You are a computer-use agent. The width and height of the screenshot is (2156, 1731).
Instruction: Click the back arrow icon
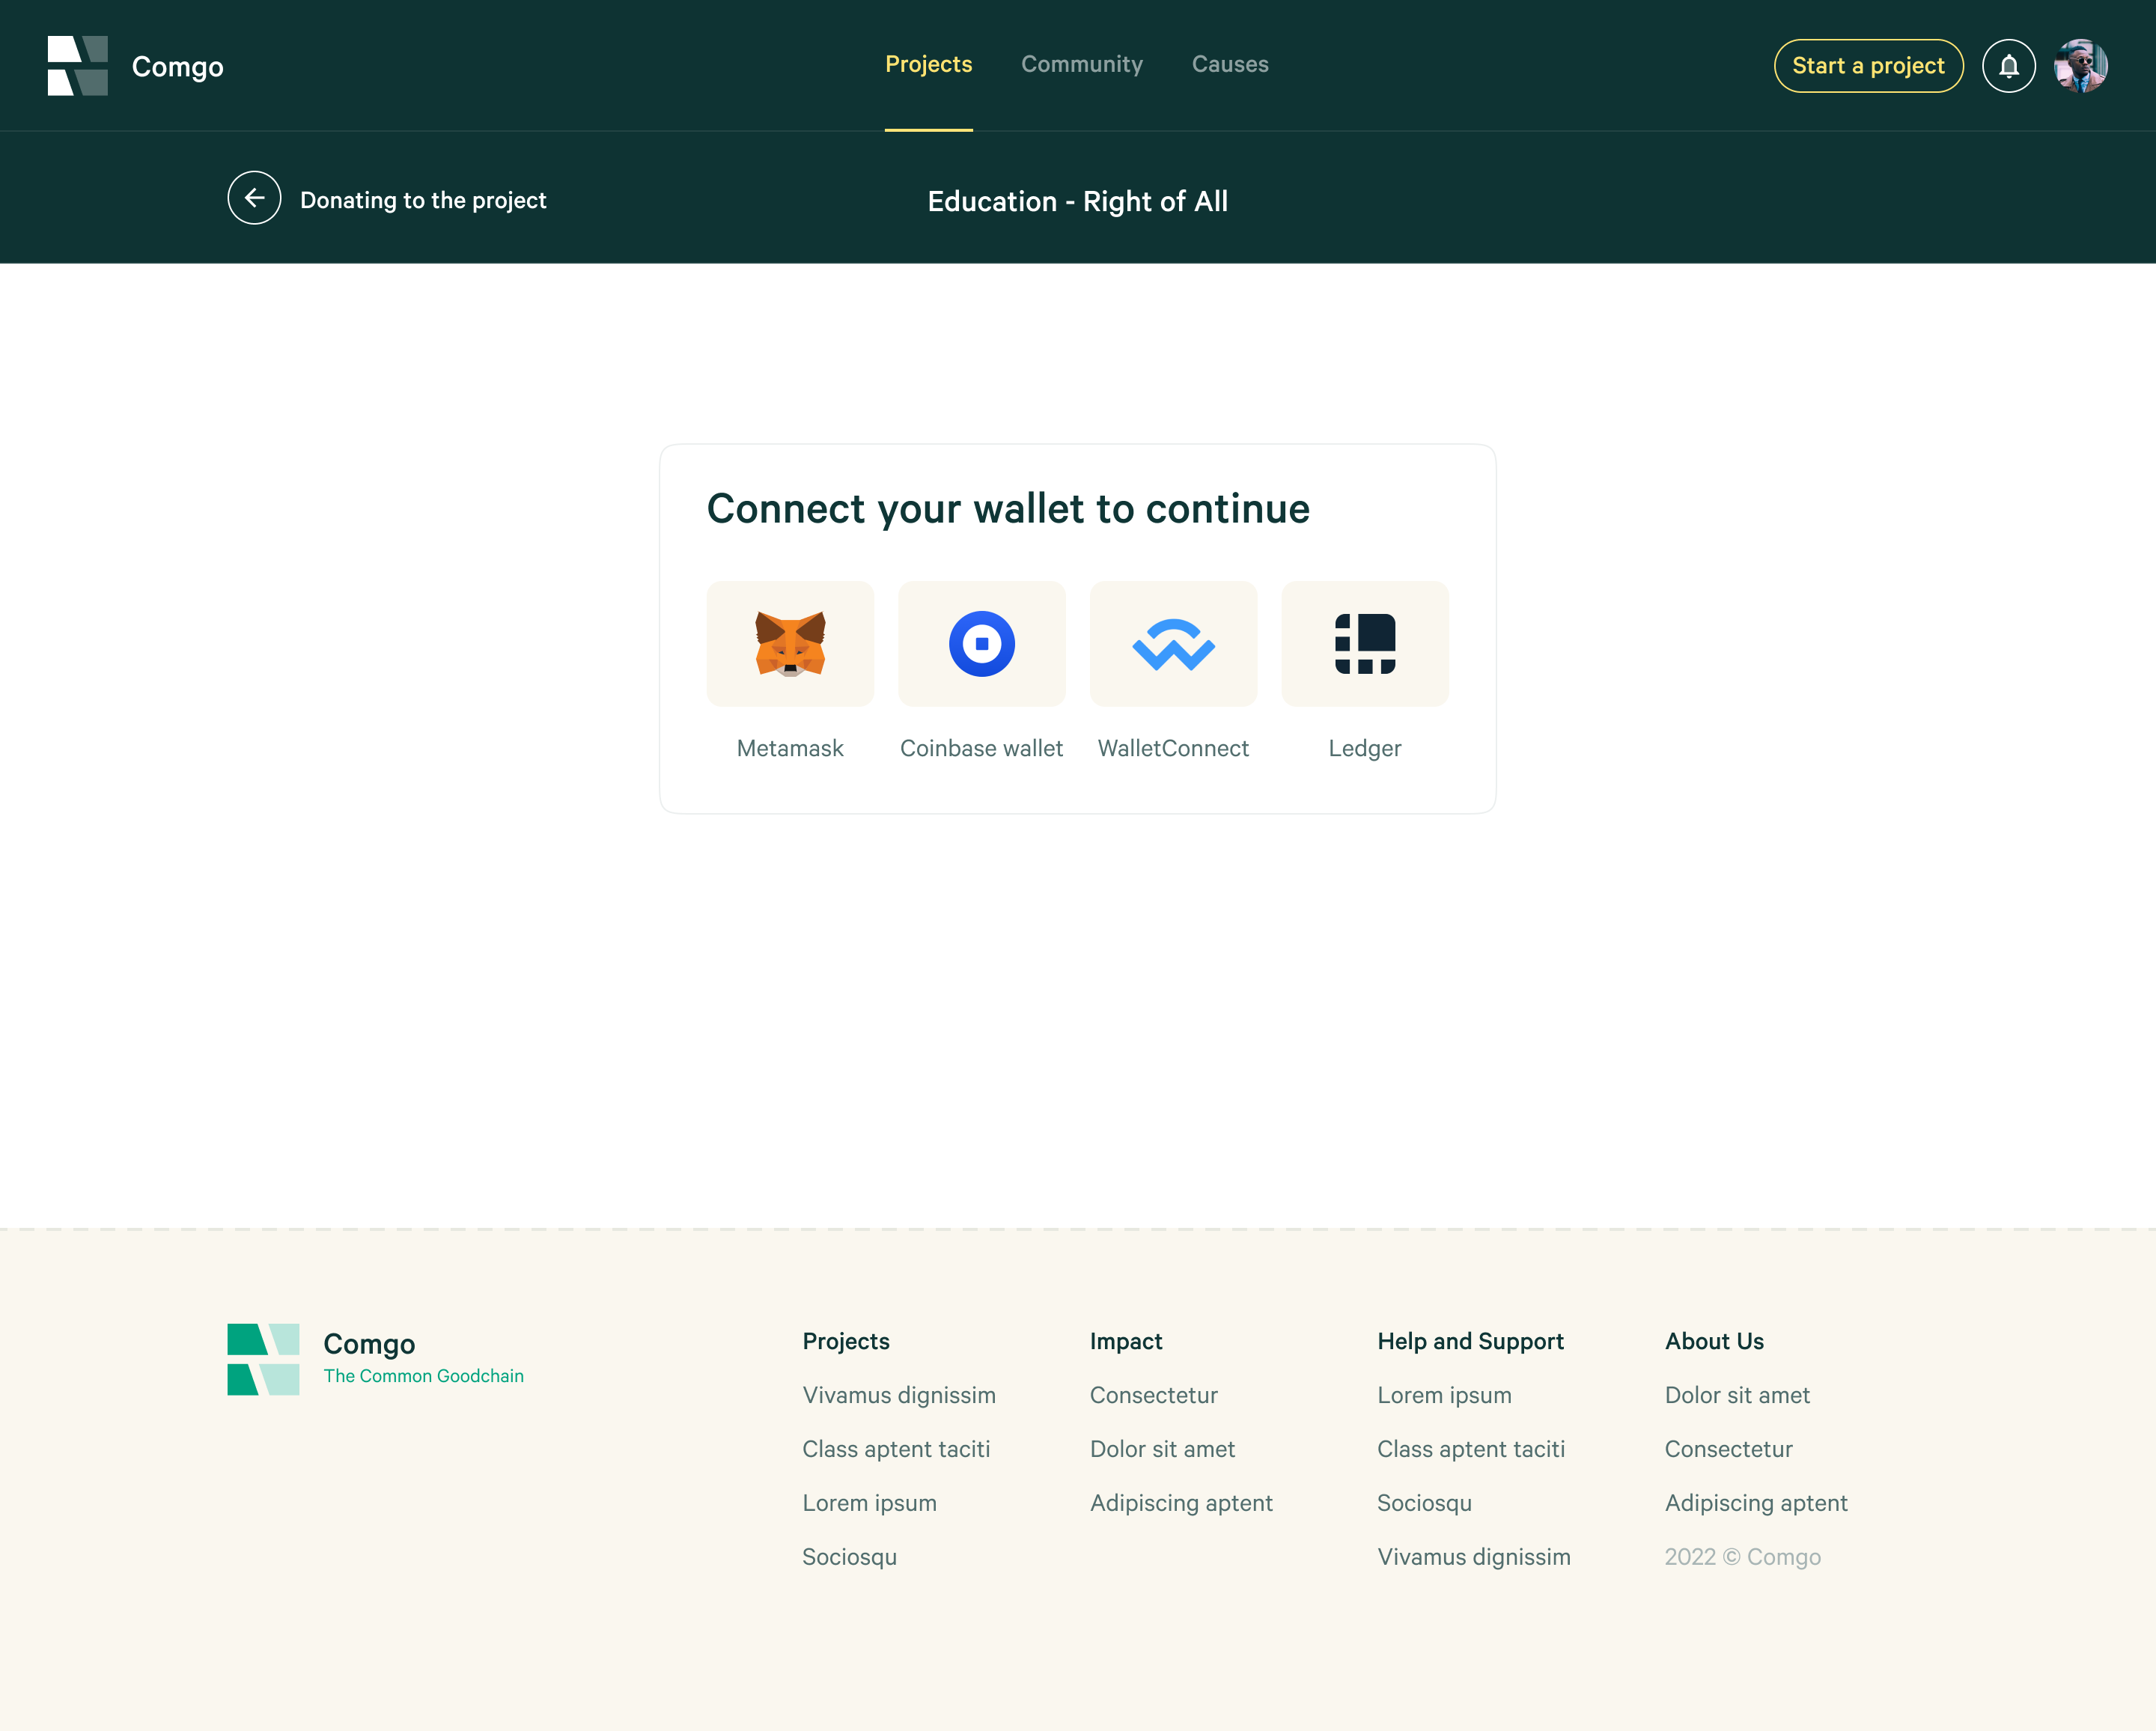click(x=254, y=198)
